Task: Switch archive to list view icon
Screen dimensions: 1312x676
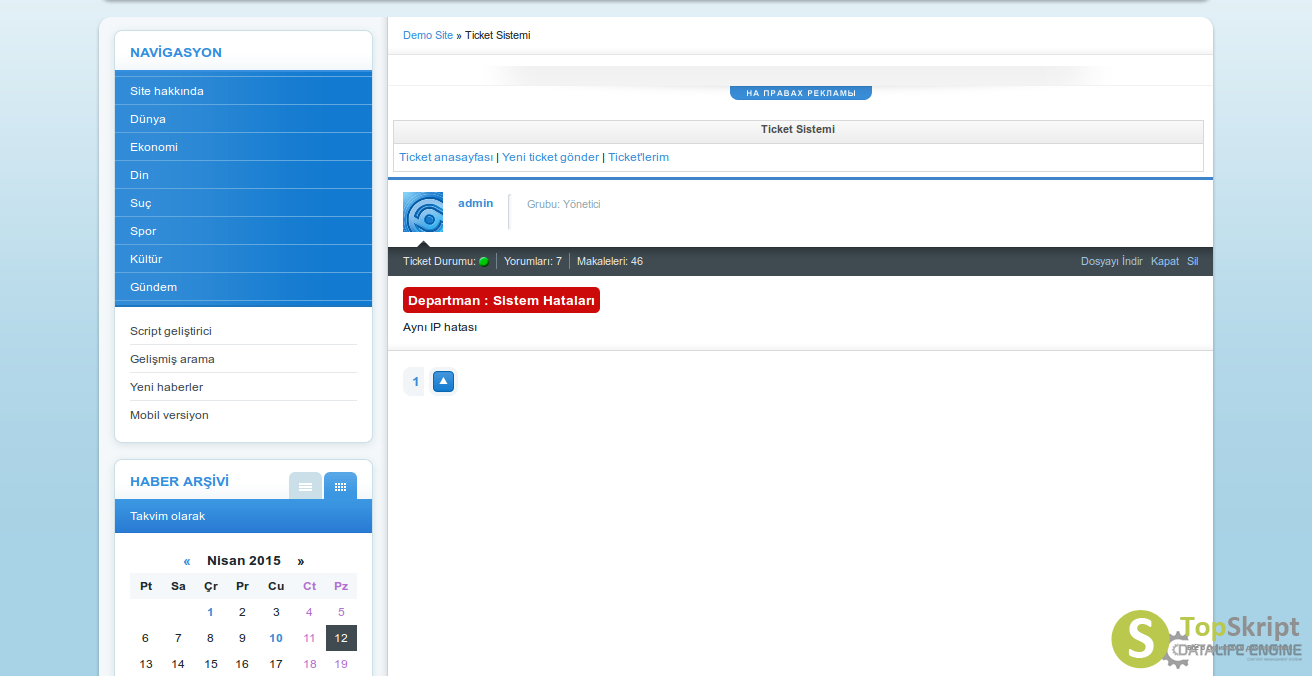Action: (305, 487)
